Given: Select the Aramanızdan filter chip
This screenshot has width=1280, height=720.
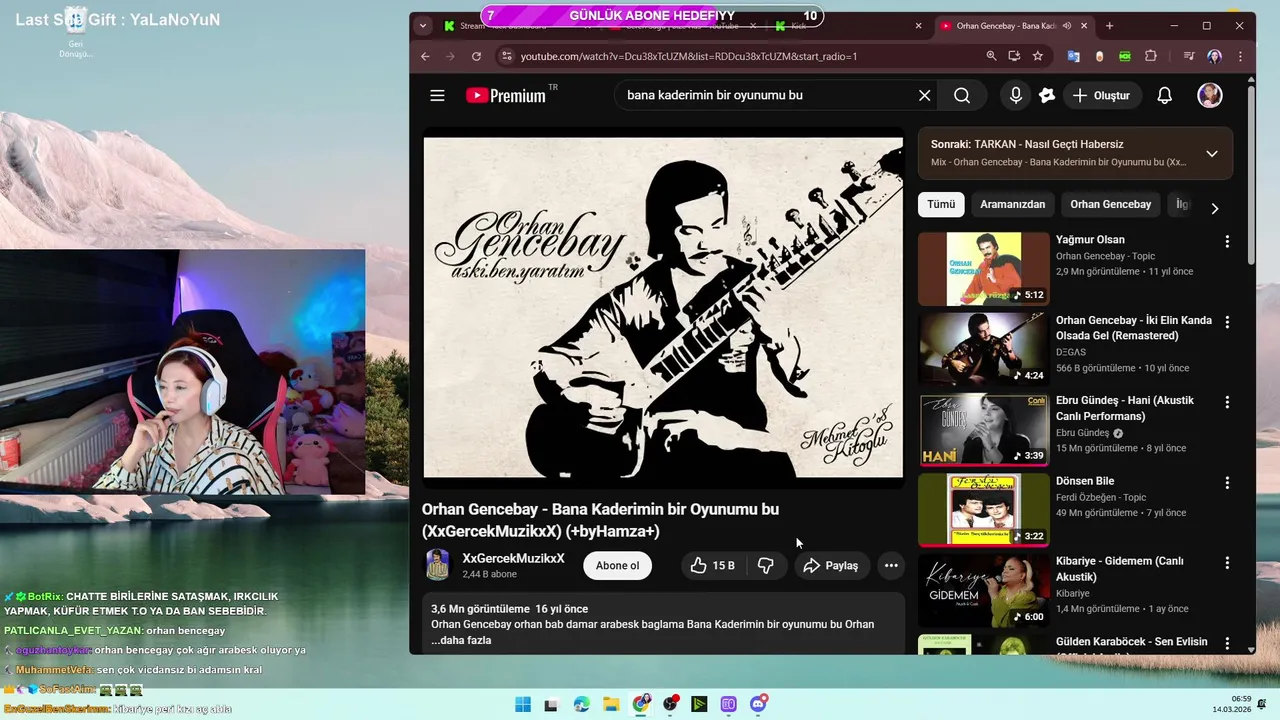Looking at the screenshot, I should (x=1013, y=204).
